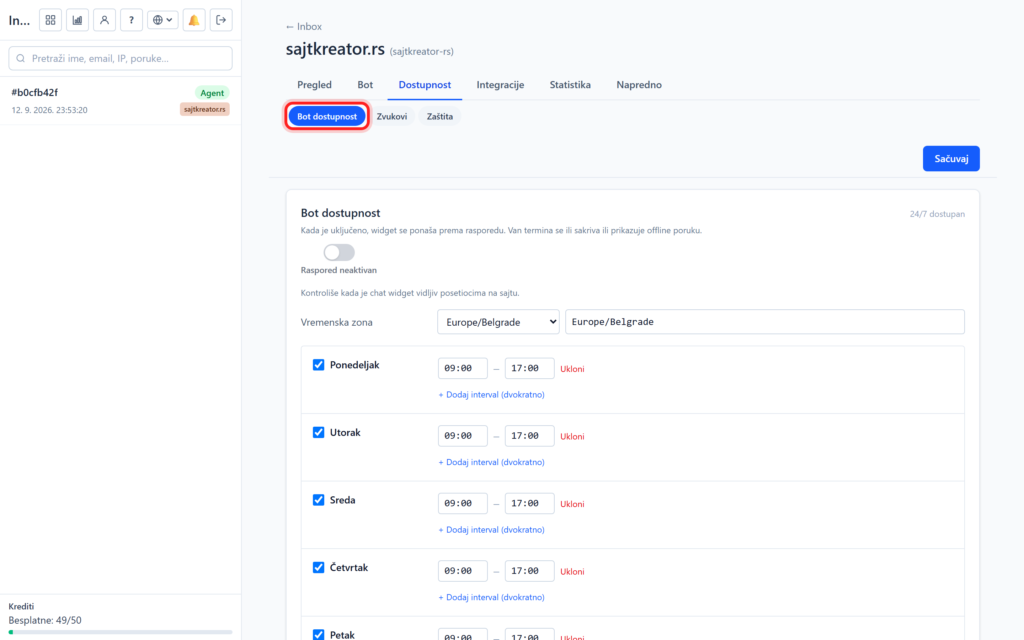The image size is (1024, 640).
Task: Open the Napredno tab
Action: [x=639, y=85]
